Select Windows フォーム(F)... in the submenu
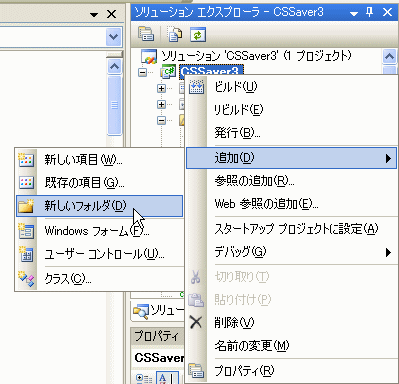The image size is (399, 384). [99, 231]
